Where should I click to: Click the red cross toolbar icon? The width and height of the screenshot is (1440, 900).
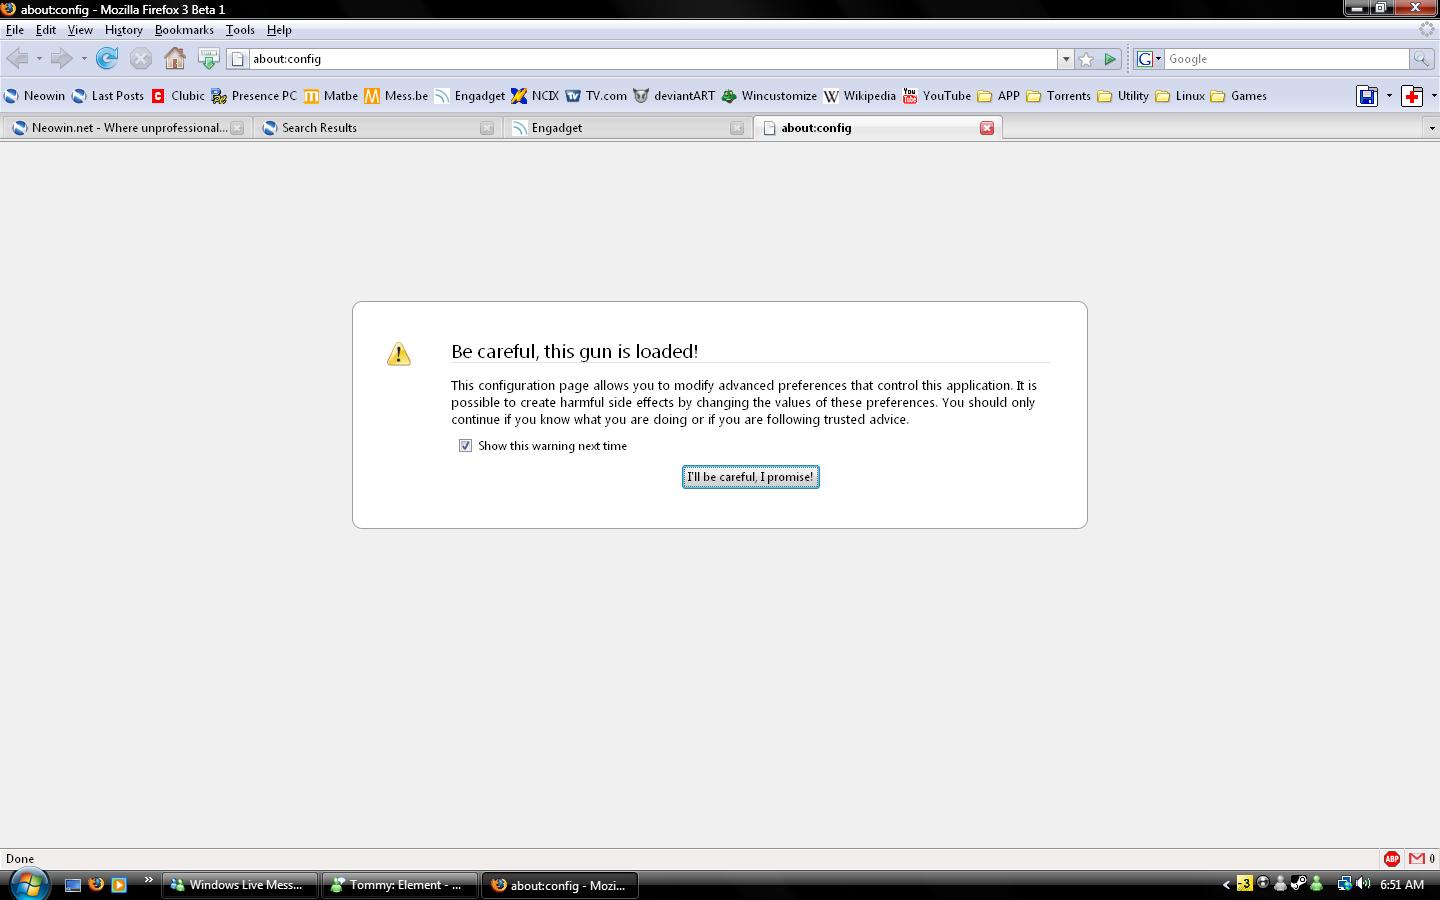coord(1412,96)
